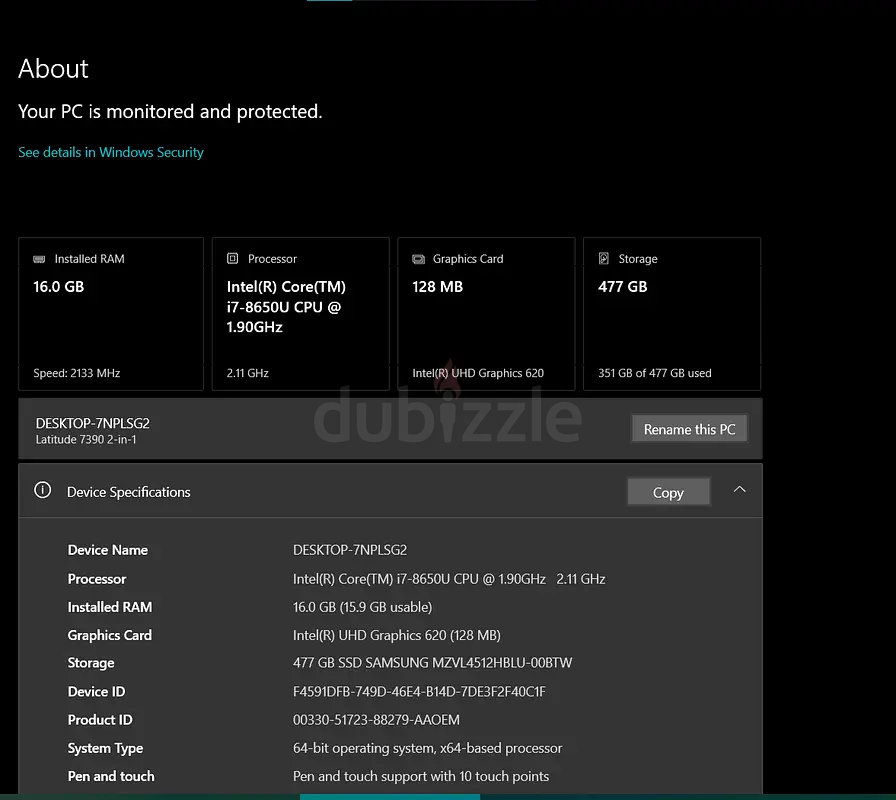
Task: Click Your PC is monitored and protected
Action: [x=170, y=111]
